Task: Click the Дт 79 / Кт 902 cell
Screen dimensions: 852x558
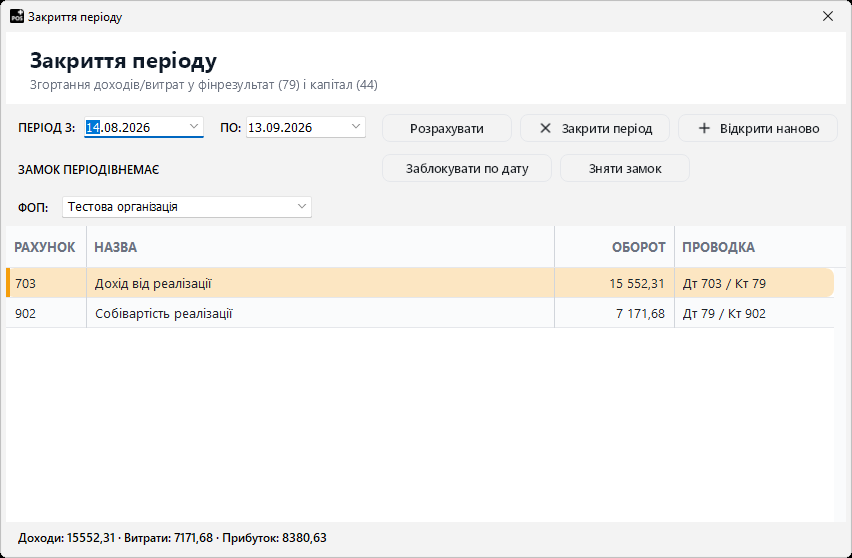Action: tap(754, 314)
